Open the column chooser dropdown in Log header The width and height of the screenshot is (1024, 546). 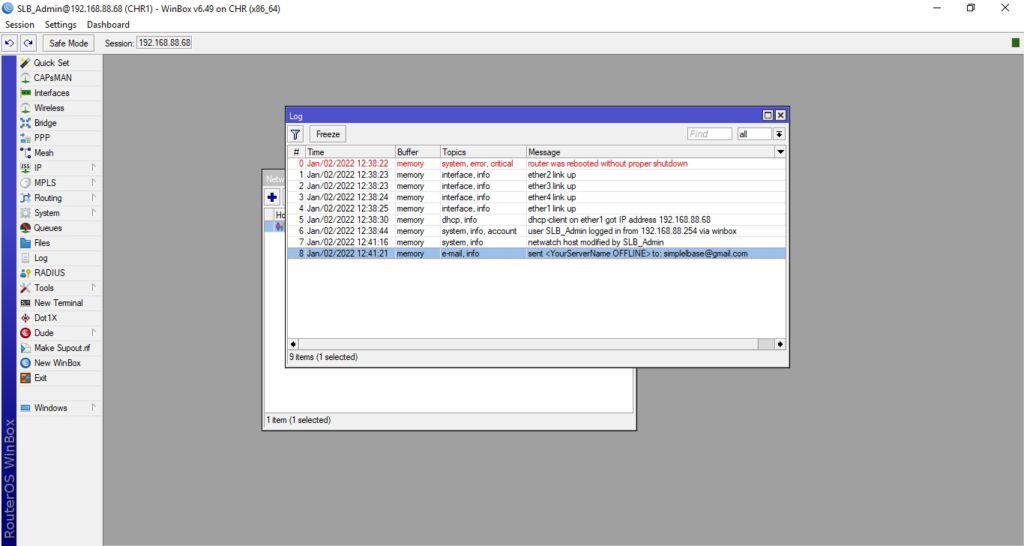[x=780, y=152]
